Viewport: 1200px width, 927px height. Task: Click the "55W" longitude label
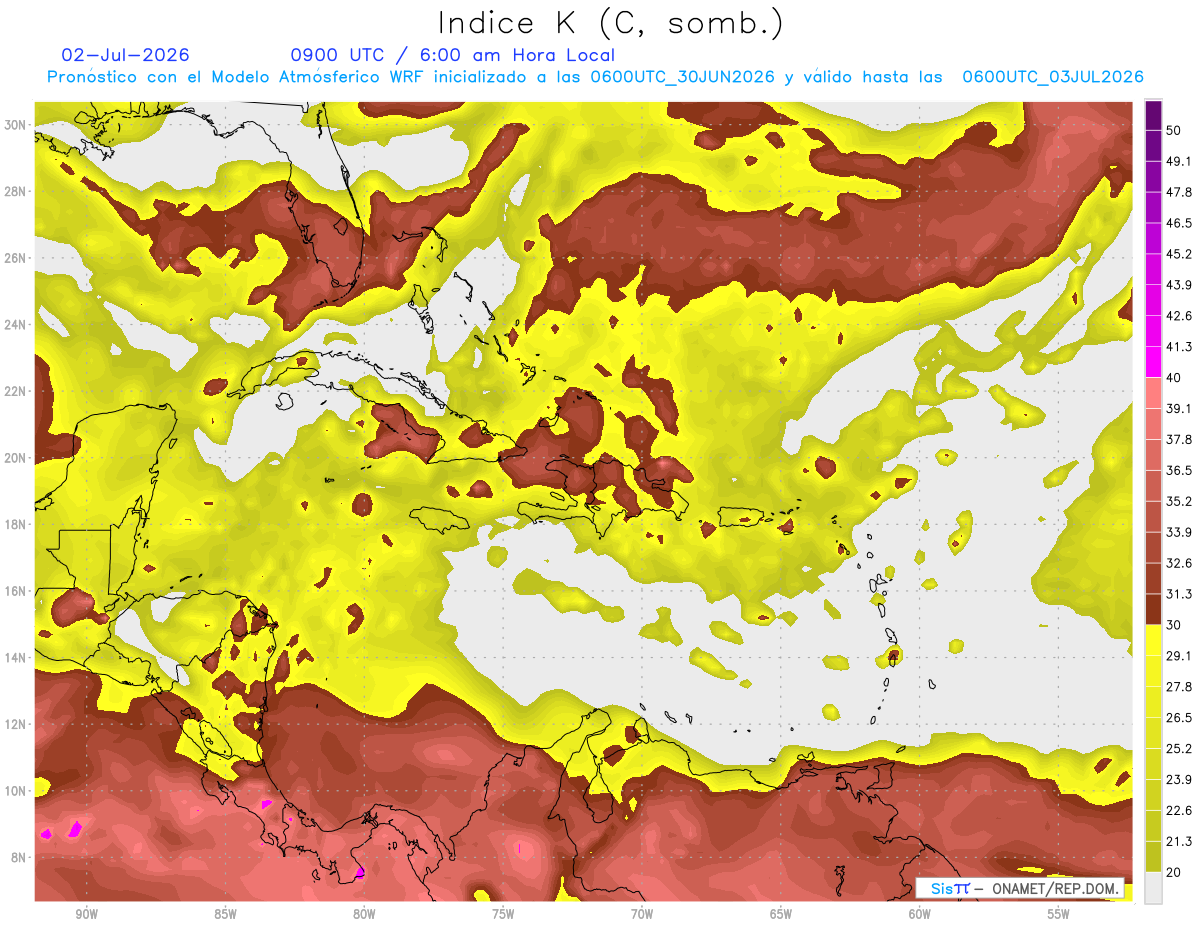tap(1059, 915)
